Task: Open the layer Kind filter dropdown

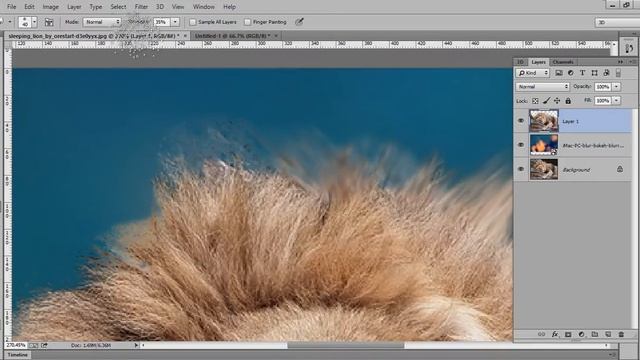Action: tap(533, 73)
